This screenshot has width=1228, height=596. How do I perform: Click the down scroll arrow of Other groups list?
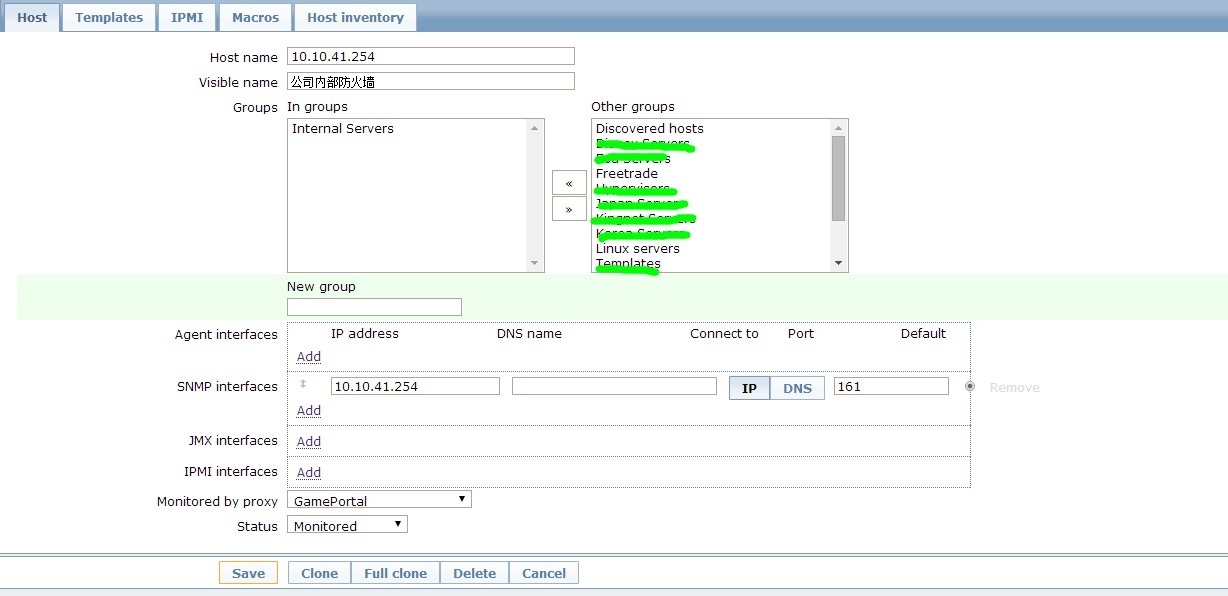click(x=838, y=264)
